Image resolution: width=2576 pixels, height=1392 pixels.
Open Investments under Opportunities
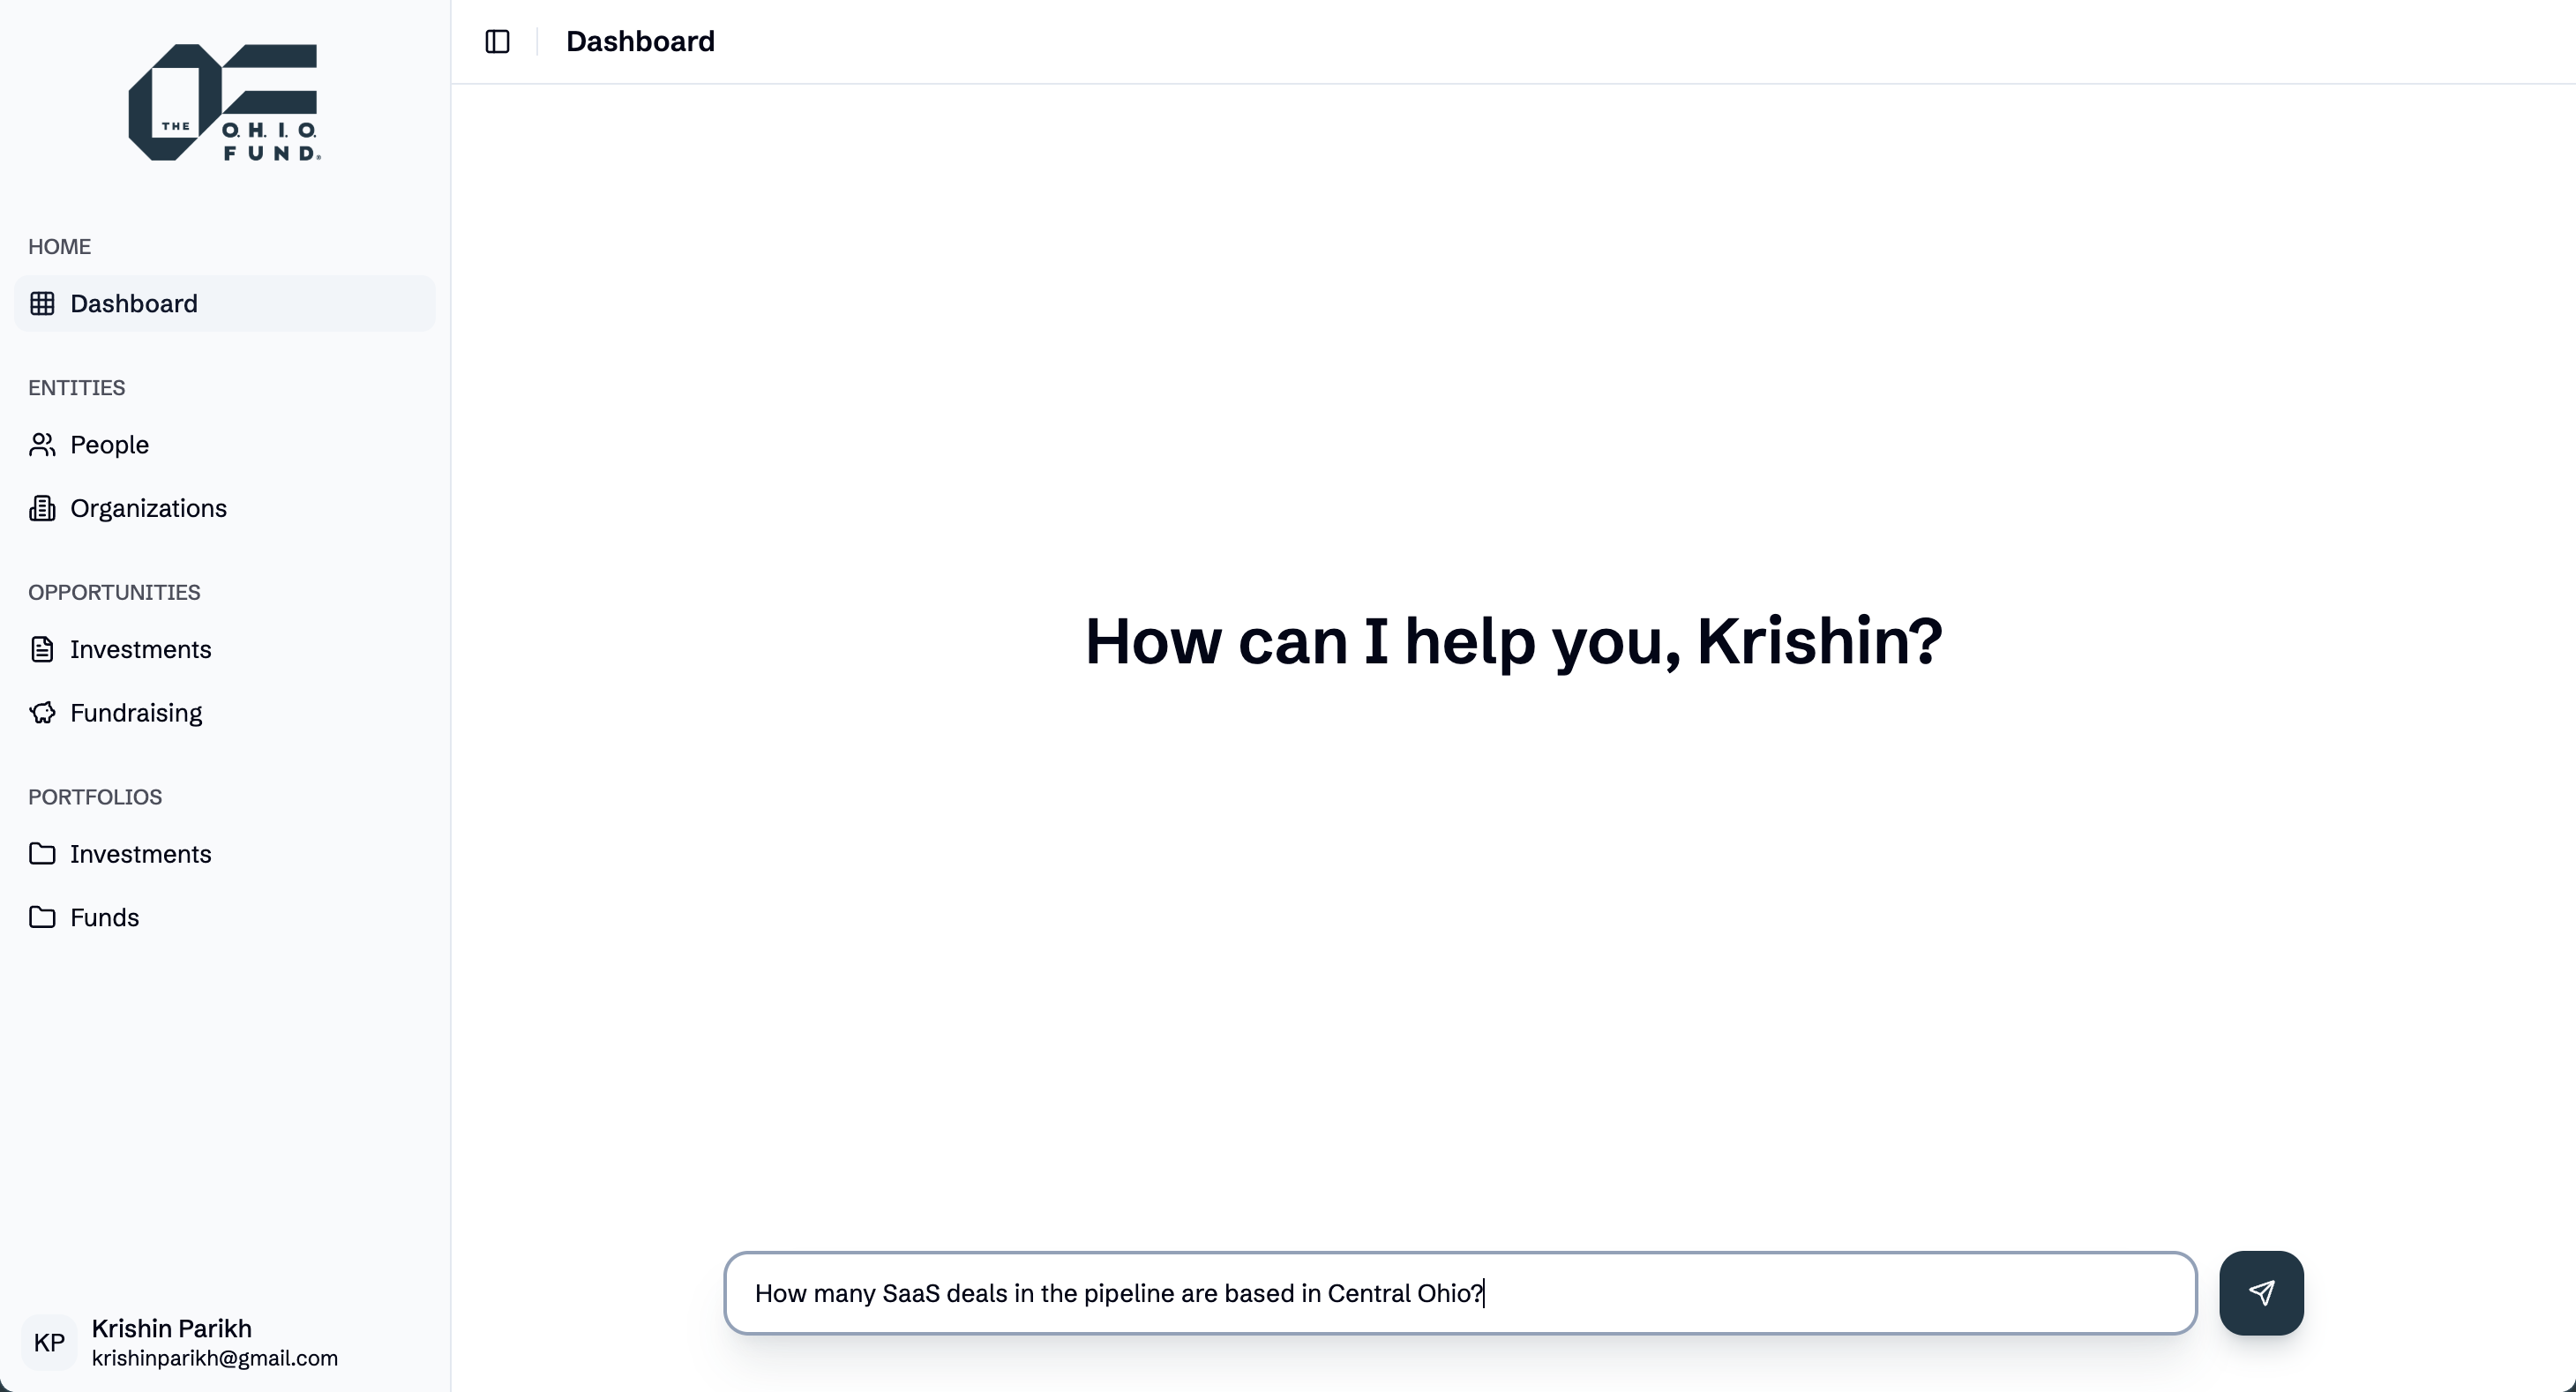point(140,649)
